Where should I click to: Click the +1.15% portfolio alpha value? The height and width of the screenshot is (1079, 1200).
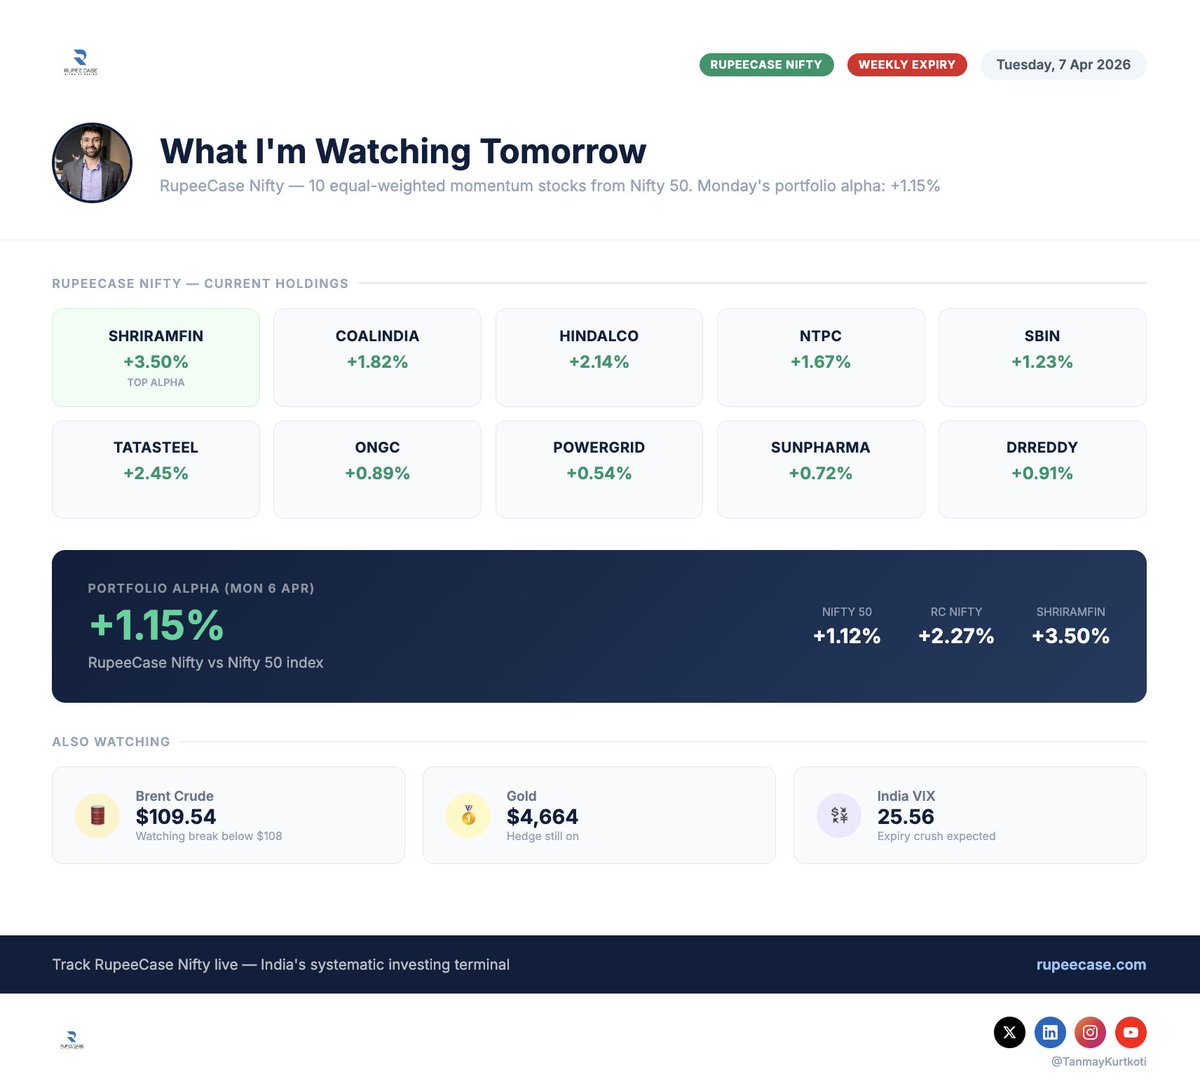(156, 626)
